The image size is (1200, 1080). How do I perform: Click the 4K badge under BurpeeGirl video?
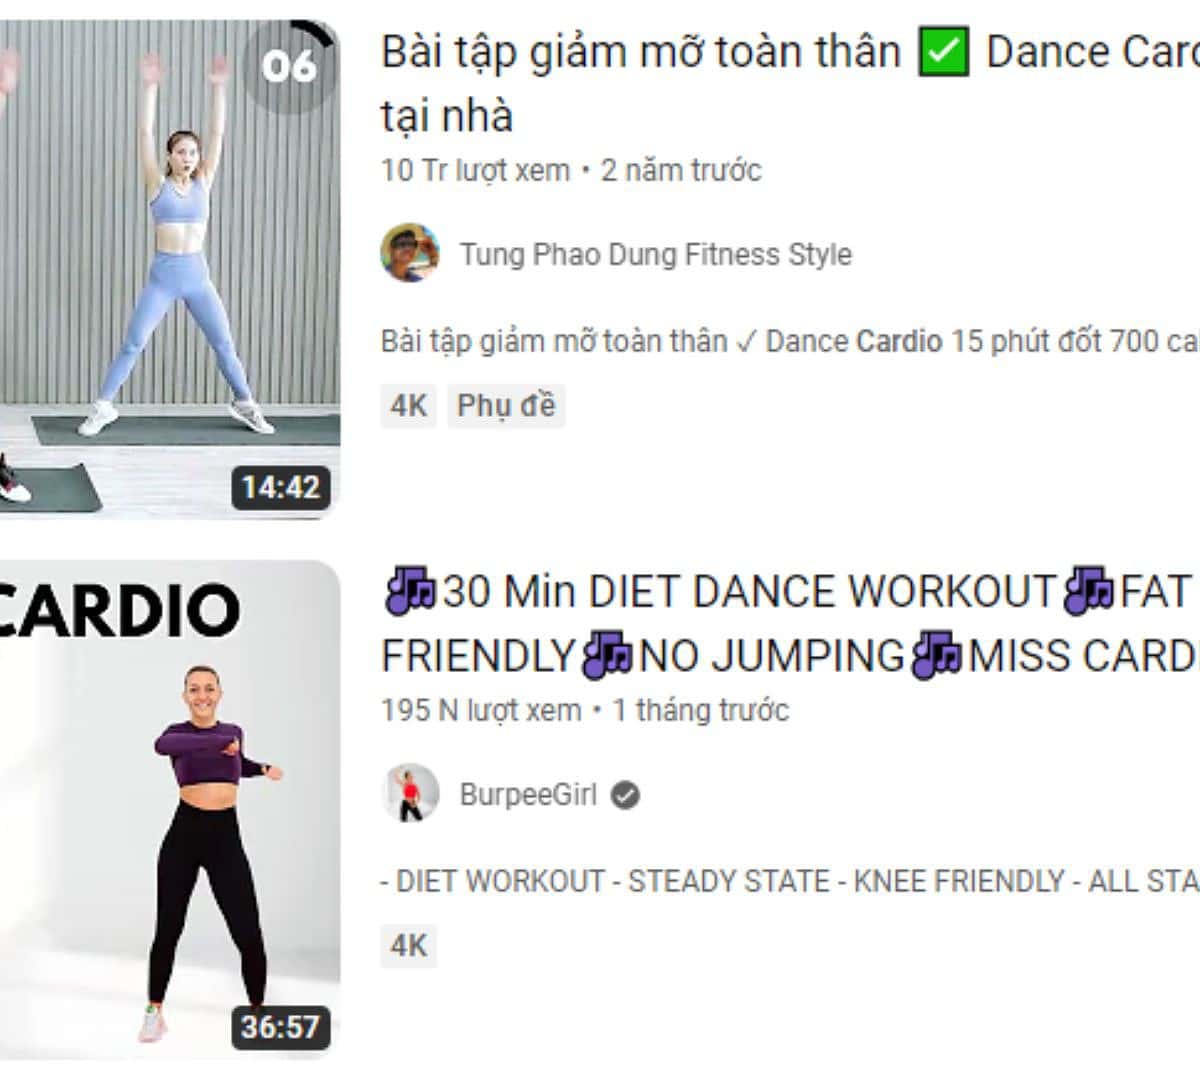pos(408,946)
